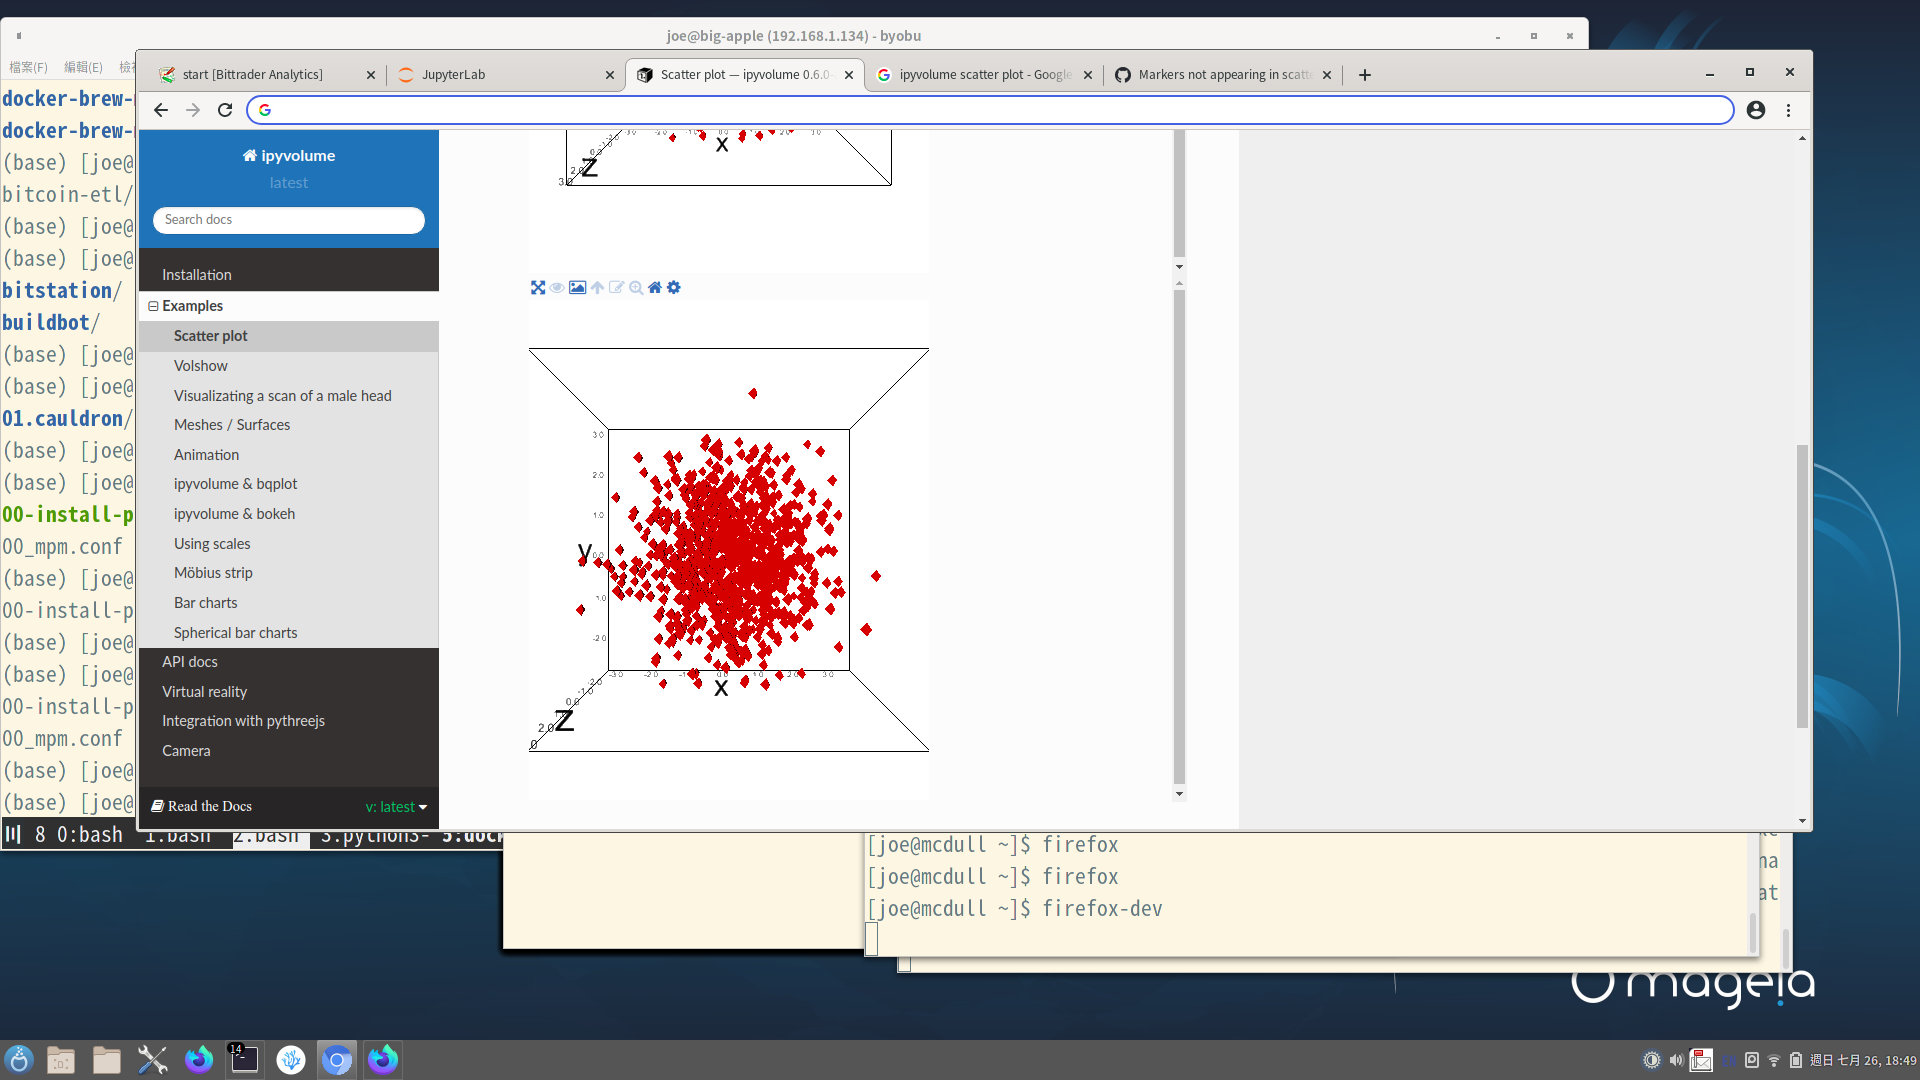
Task: Click the upload arrow icon on the widget toolbar
Action: pyautogui.click(x=597, y=287)
